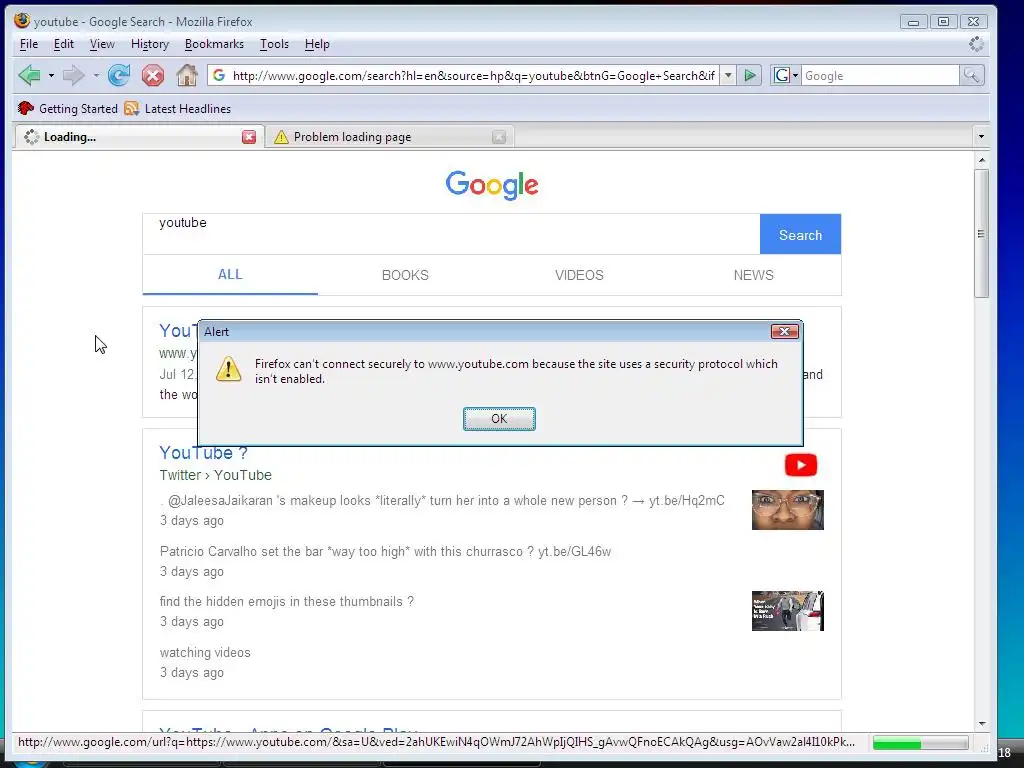Open the hidden emojis tweet thumbnail
Screen dimensions: 1024x768
tap(788, 611)
